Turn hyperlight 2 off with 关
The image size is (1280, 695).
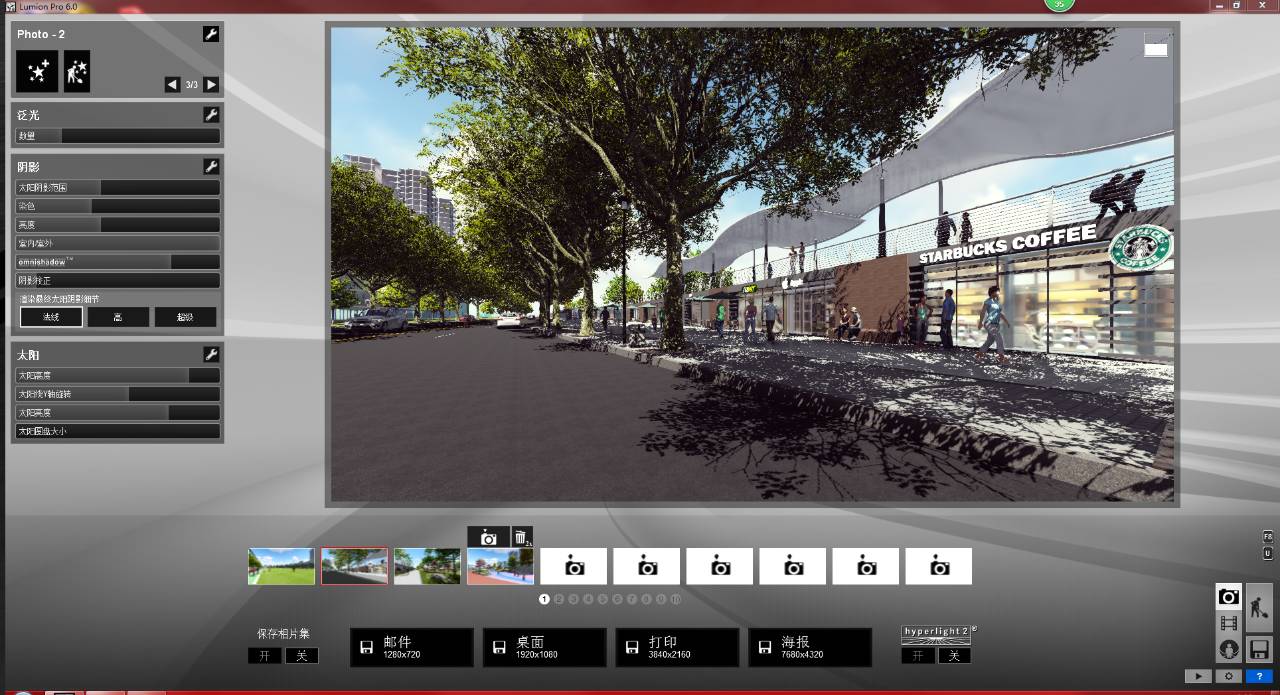point(954,656)
